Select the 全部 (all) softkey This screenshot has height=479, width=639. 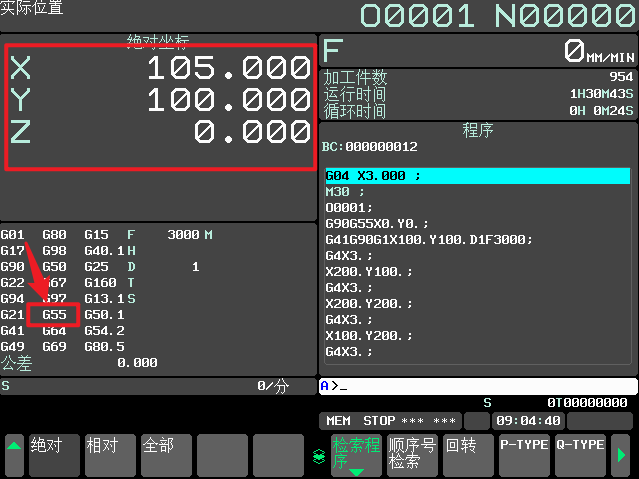coord(165,455)
